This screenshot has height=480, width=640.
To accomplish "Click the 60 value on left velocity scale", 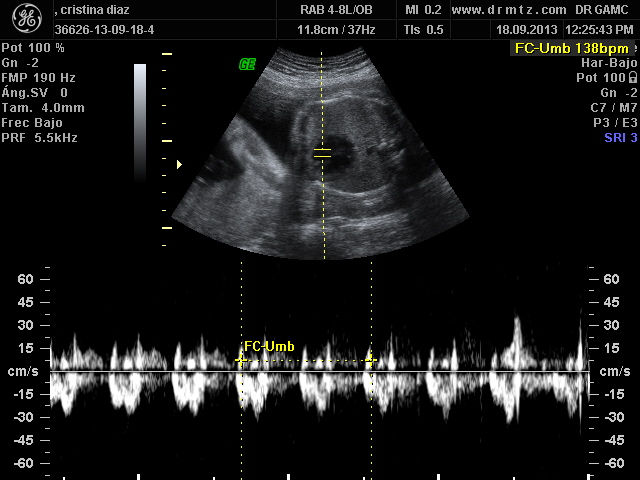I will coord(25,279).
